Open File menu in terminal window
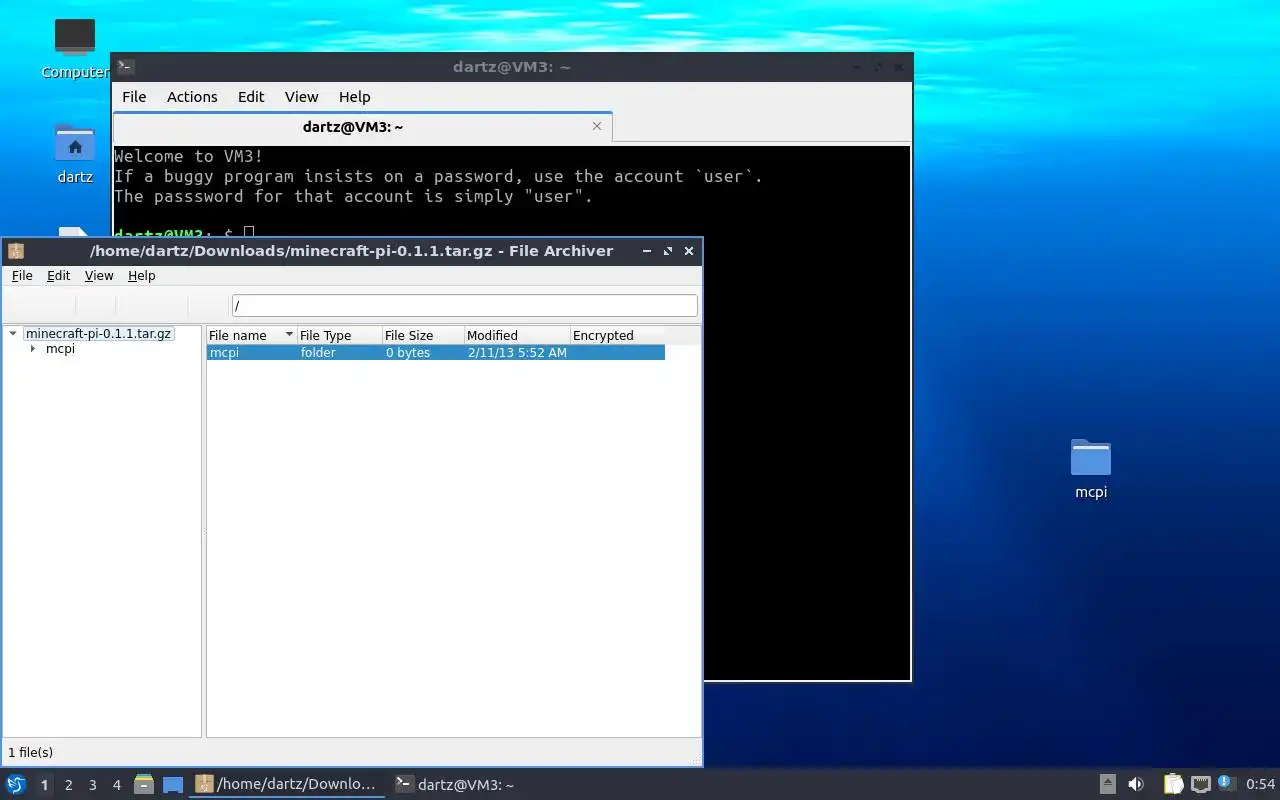Image resolution: width=1280 pixels, height=800 pixels. point(134,97)
